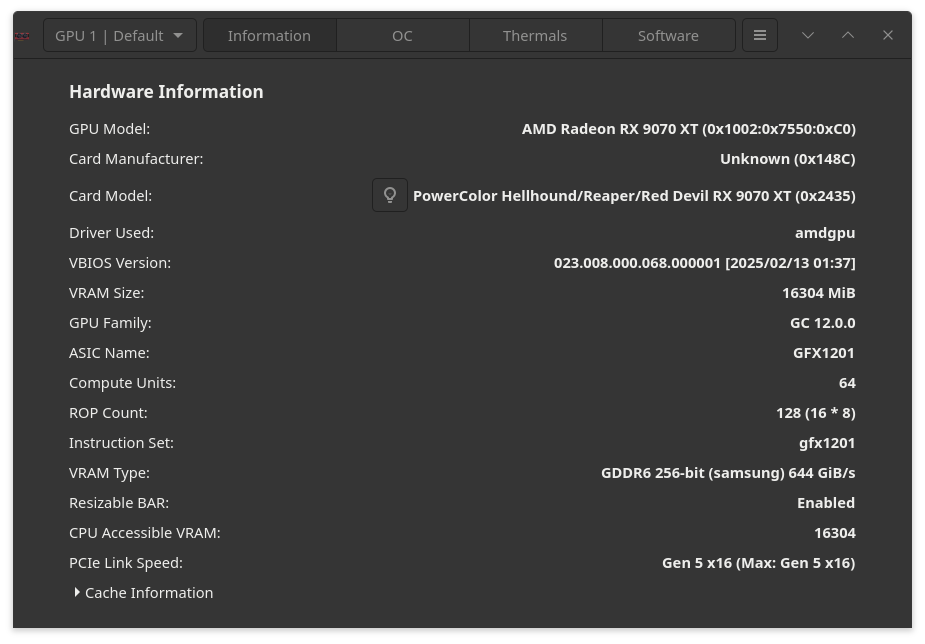Click the Card Manufacturer: label
Screen dimensions: 925x644
pyautogui.click(x=136, y=159)
